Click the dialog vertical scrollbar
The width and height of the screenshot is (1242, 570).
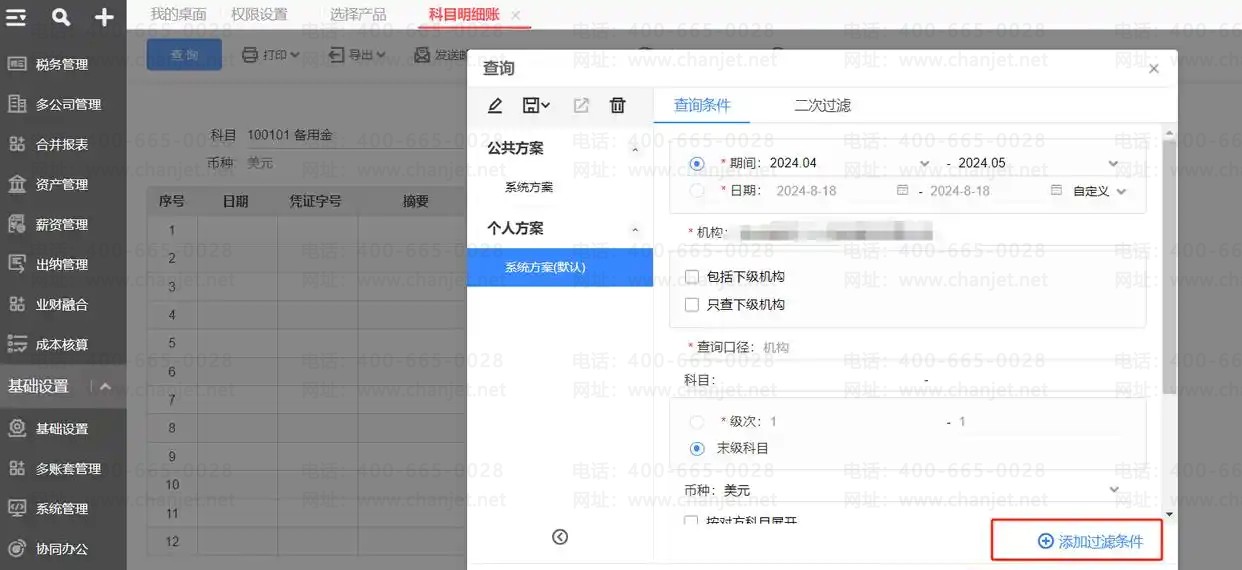[1168, 265]
